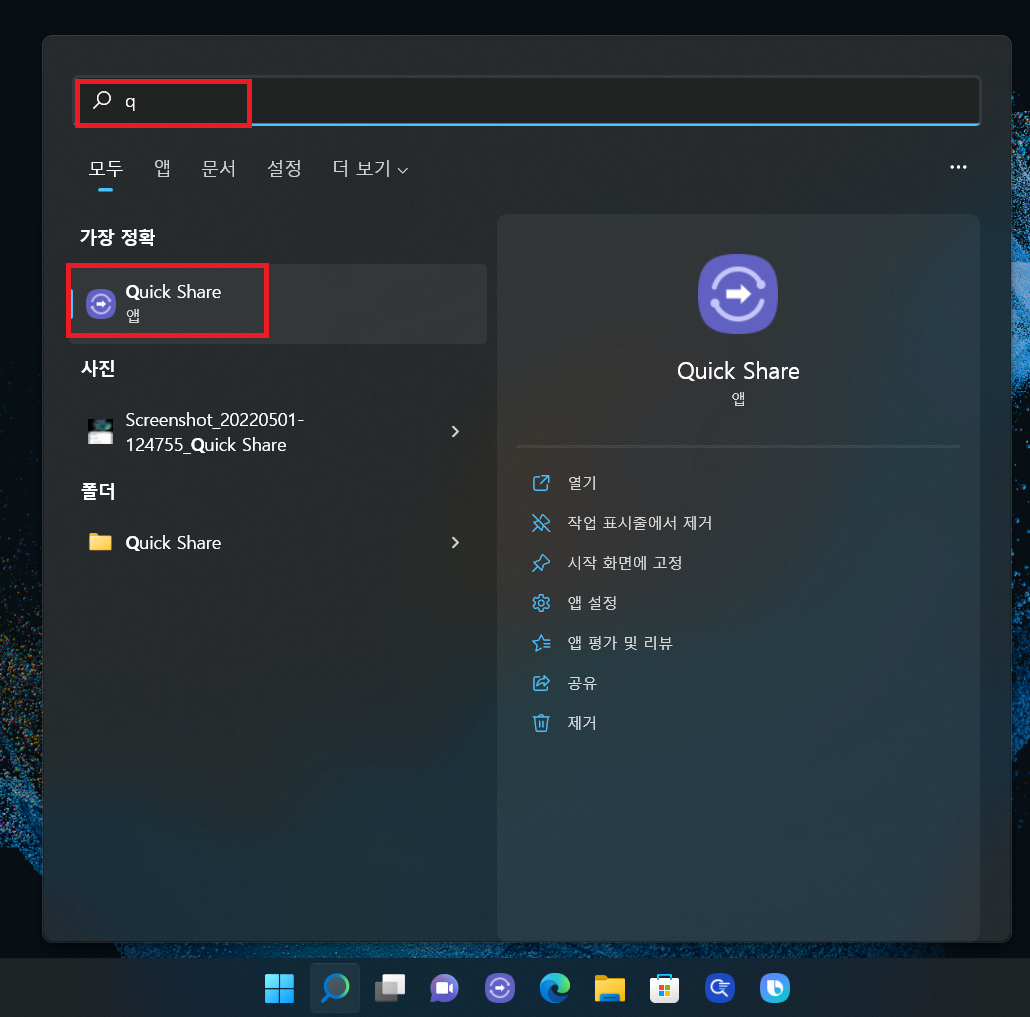Open 앱 설정
This screenshot has height=1017, width=1030.
click(x=592, y=603)
